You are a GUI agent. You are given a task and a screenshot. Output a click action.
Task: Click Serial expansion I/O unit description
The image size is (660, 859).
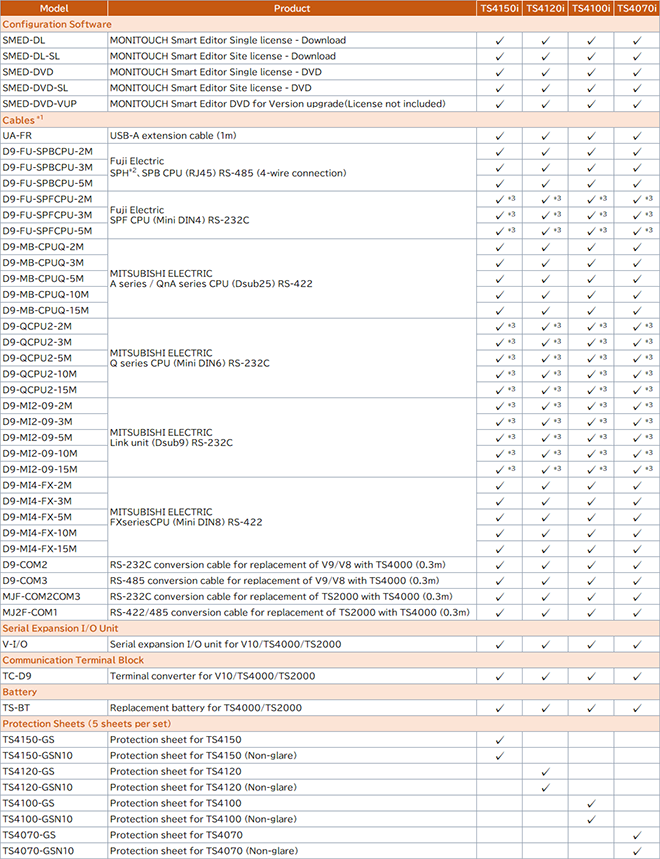(x=226, y=644)
